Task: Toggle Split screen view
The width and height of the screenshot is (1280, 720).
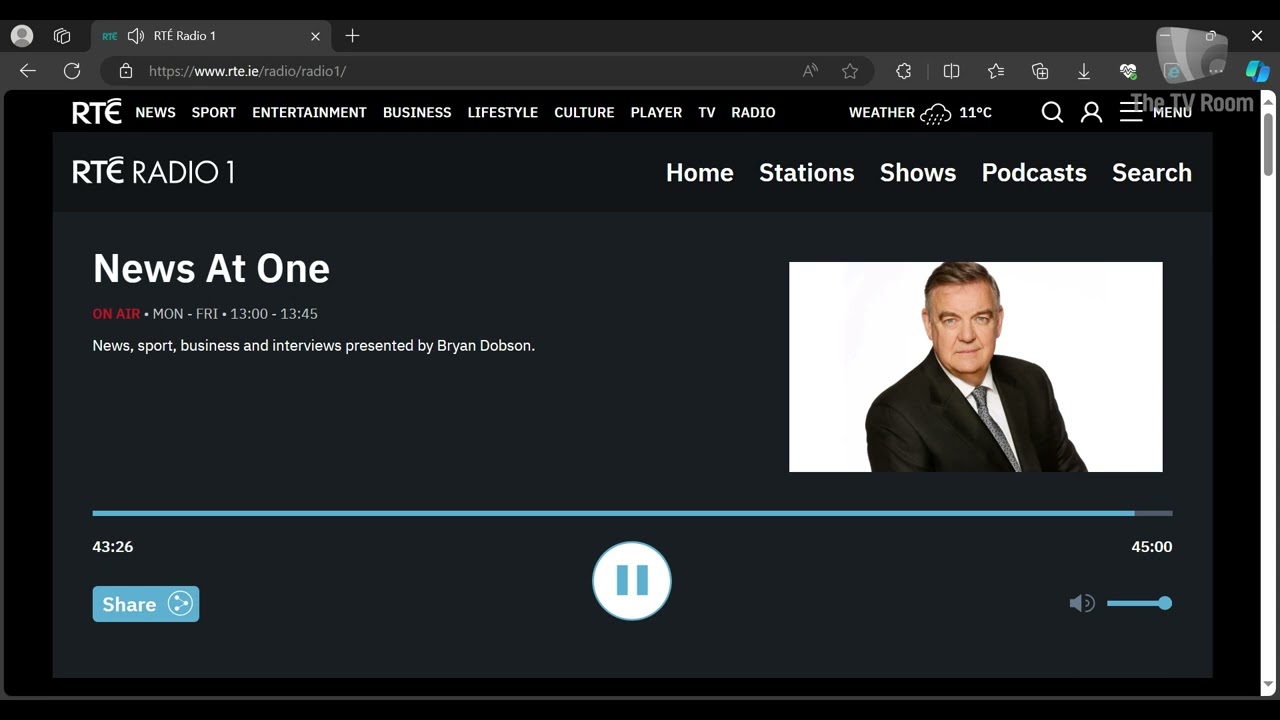Action: [951, 71]
